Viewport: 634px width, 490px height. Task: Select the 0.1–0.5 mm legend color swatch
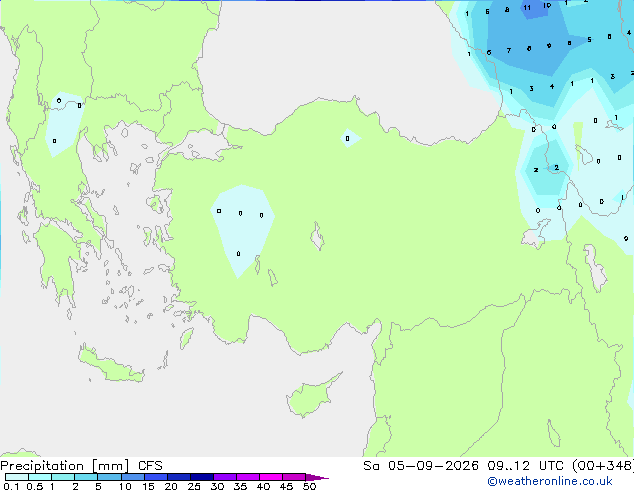point(17,477)
